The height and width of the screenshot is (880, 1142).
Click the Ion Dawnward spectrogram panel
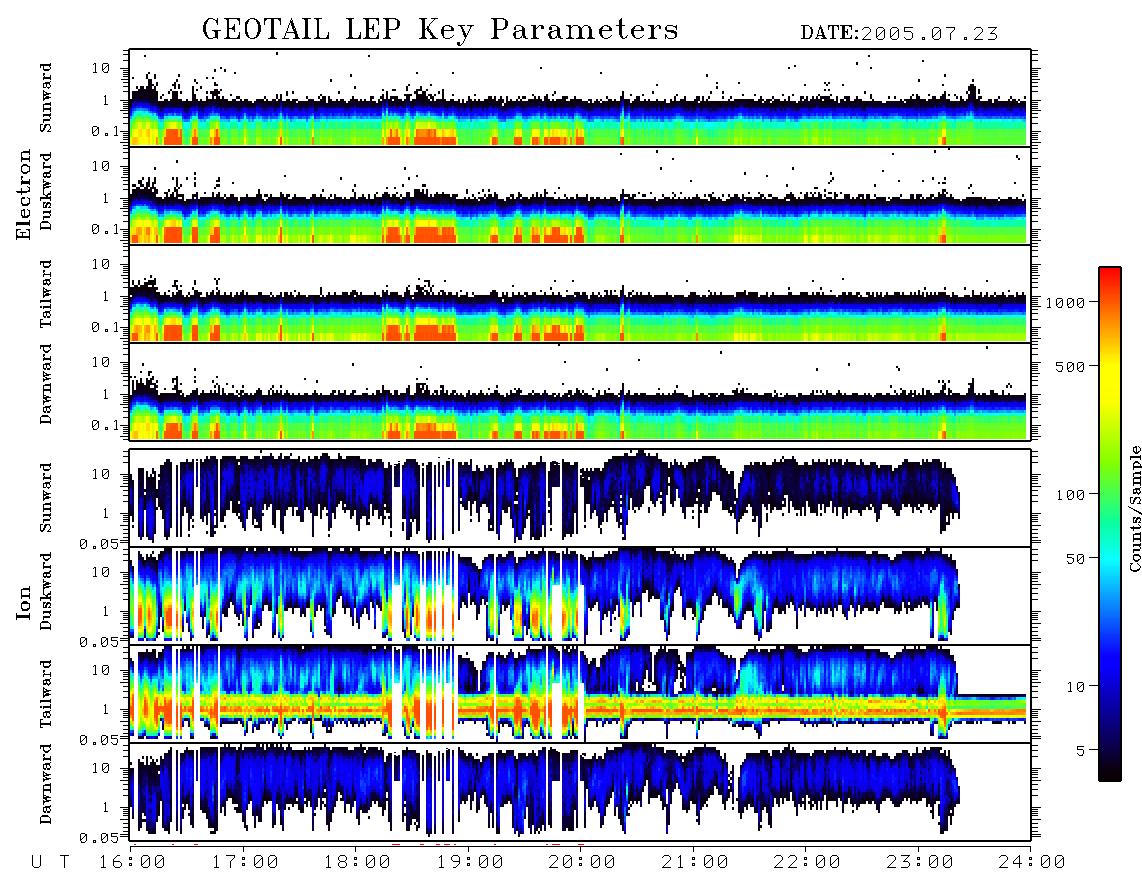pos(580,791)
